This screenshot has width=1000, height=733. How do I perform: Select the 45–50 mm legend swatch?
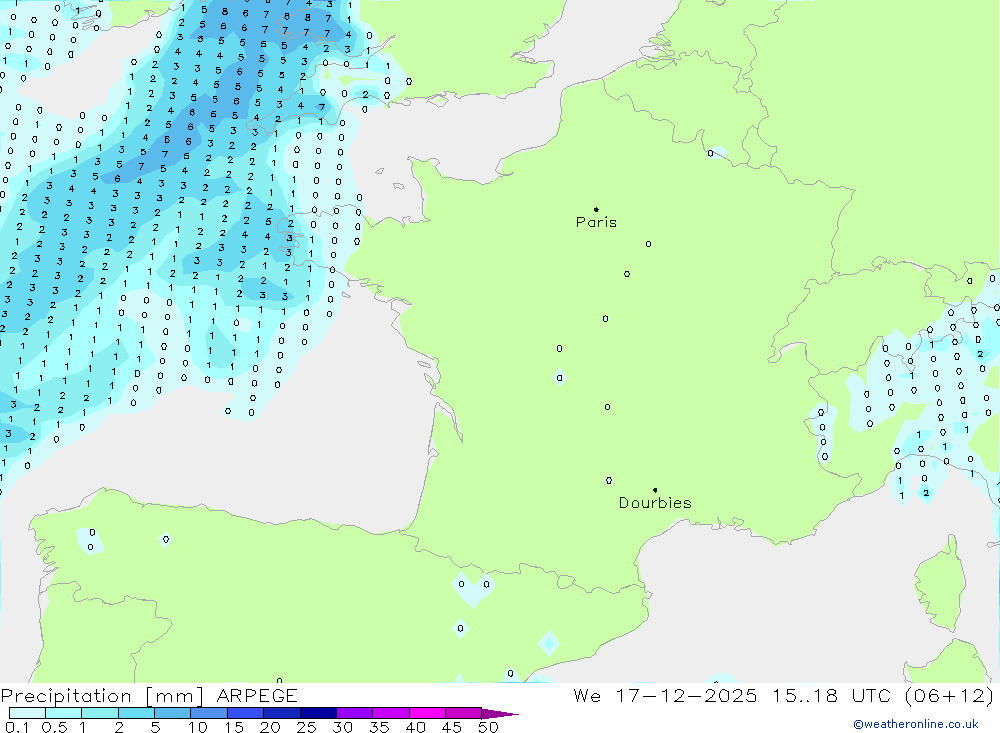coord(464,713)
